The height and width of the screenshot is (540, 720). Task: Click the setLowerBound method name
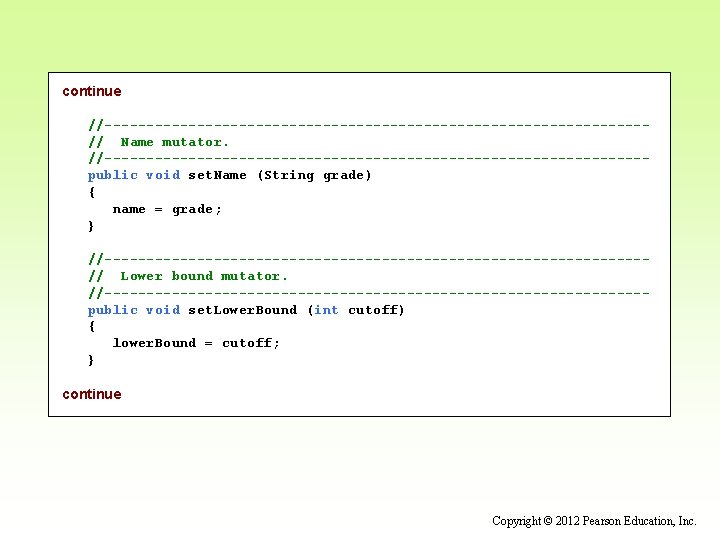coord(242,310)
